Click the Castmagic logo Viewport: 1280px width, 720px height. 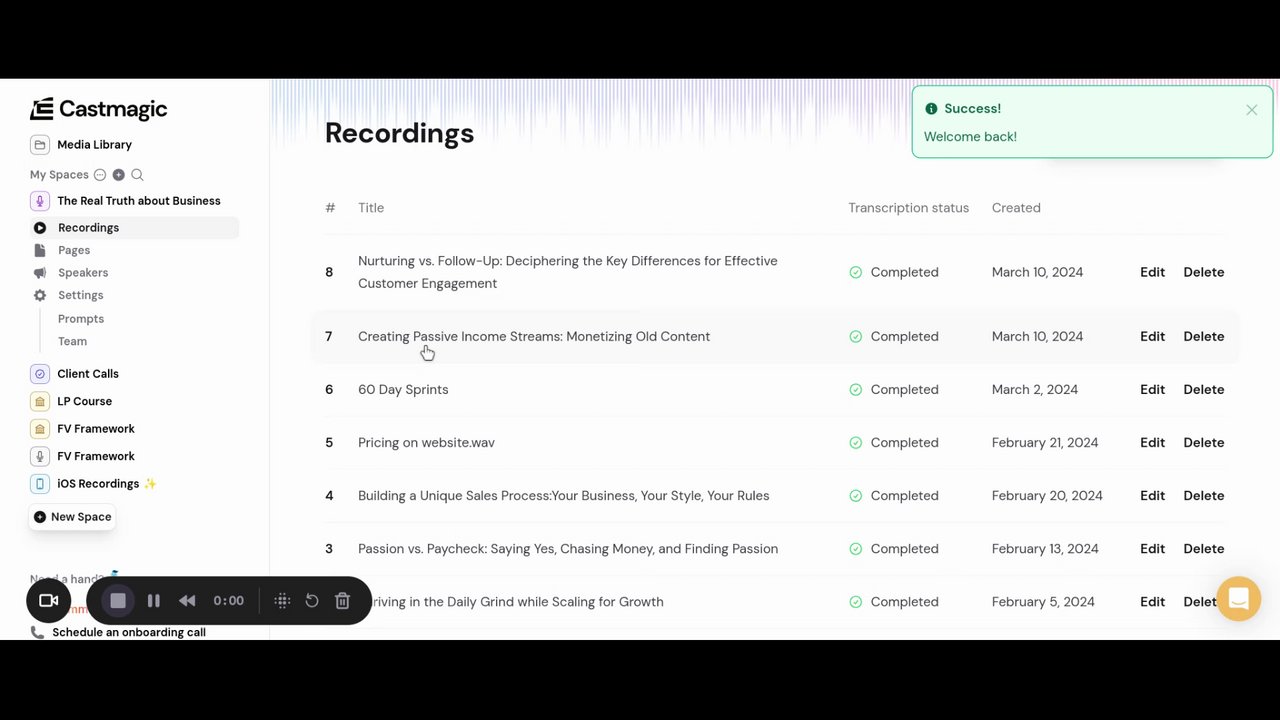coord(99,109)
